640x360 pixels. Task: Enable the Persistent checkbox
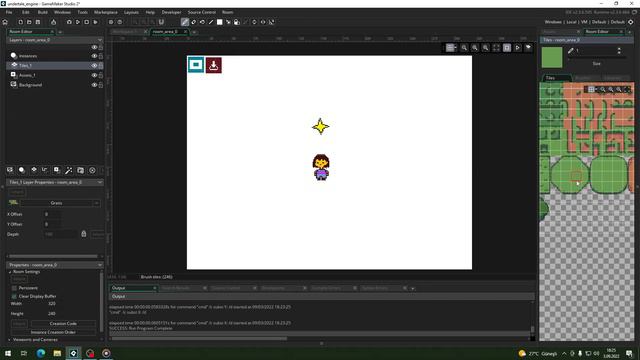(14, 288)
